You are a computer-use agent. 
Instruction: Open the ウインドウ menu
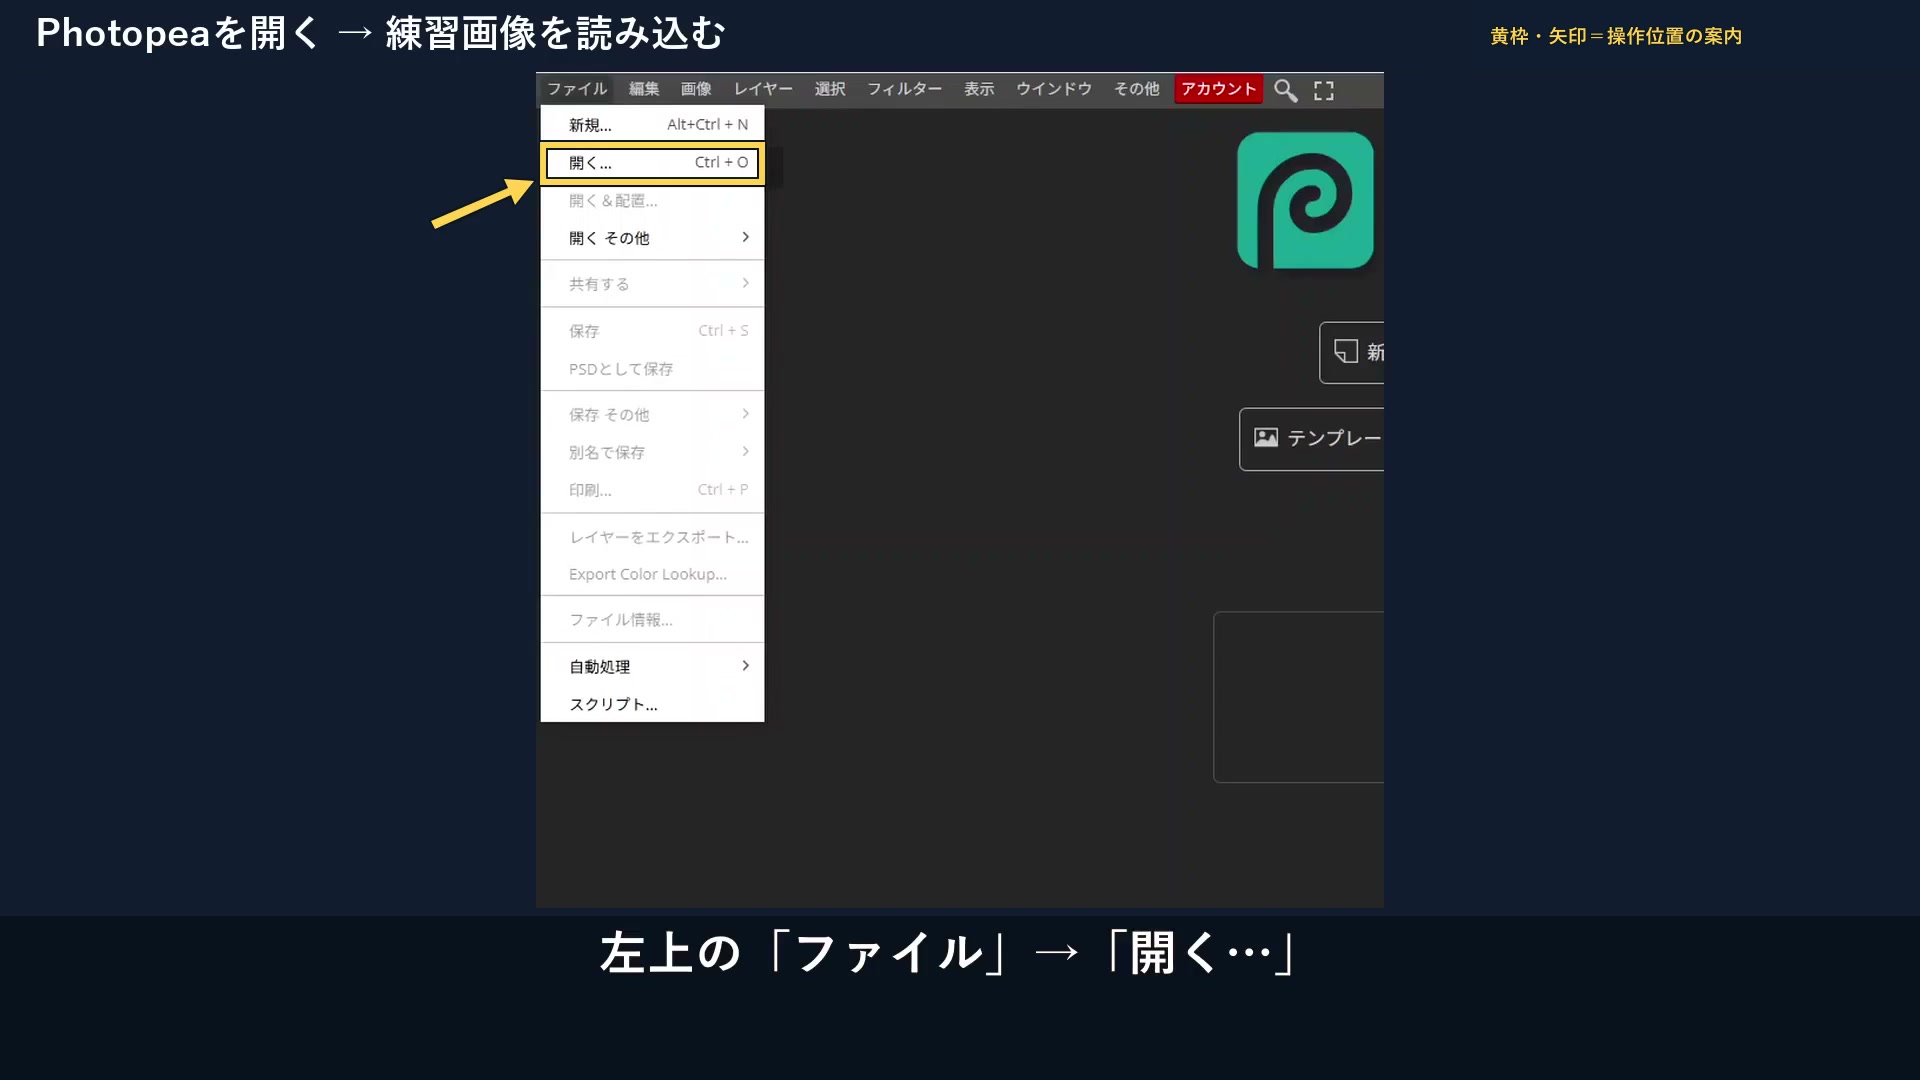click(1054, 89)
